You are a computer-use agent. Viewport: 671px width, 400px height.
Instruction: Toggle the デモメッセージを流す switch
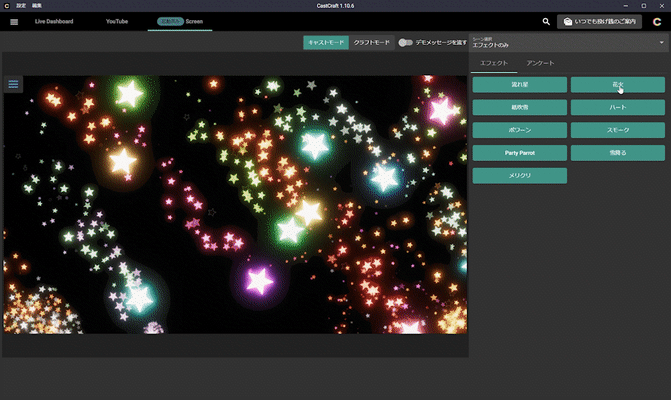tap(406, 42)
